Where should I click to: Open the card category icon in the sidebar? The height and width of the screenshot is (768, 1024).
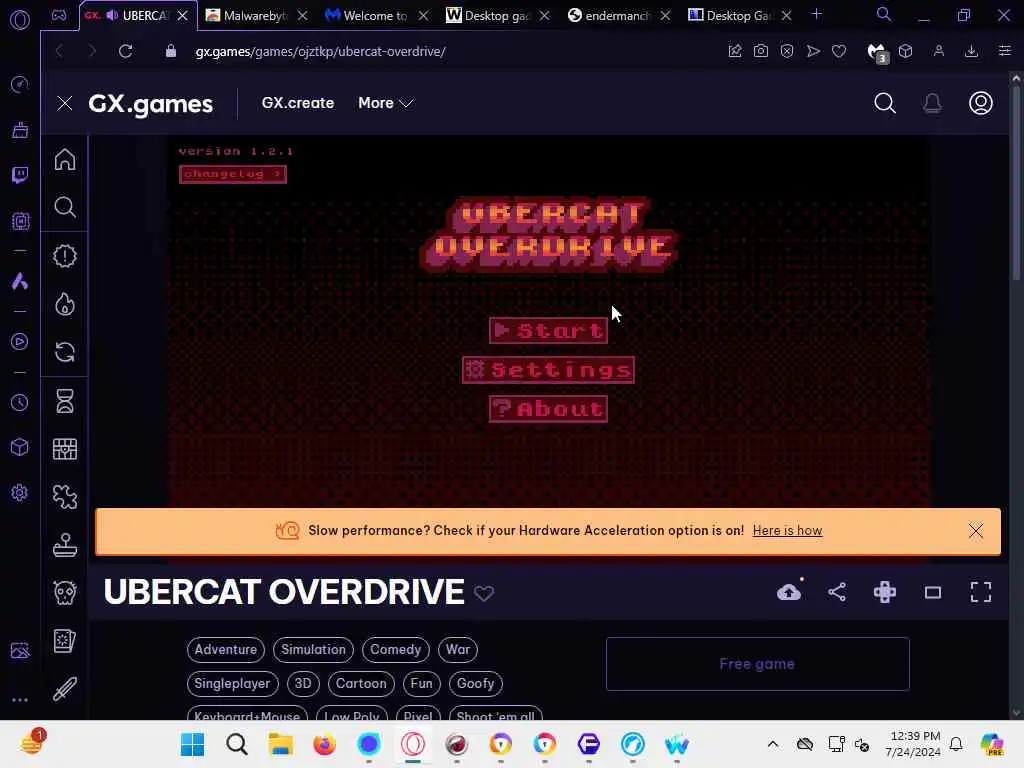pyautogui.click(x=65, y=641)
